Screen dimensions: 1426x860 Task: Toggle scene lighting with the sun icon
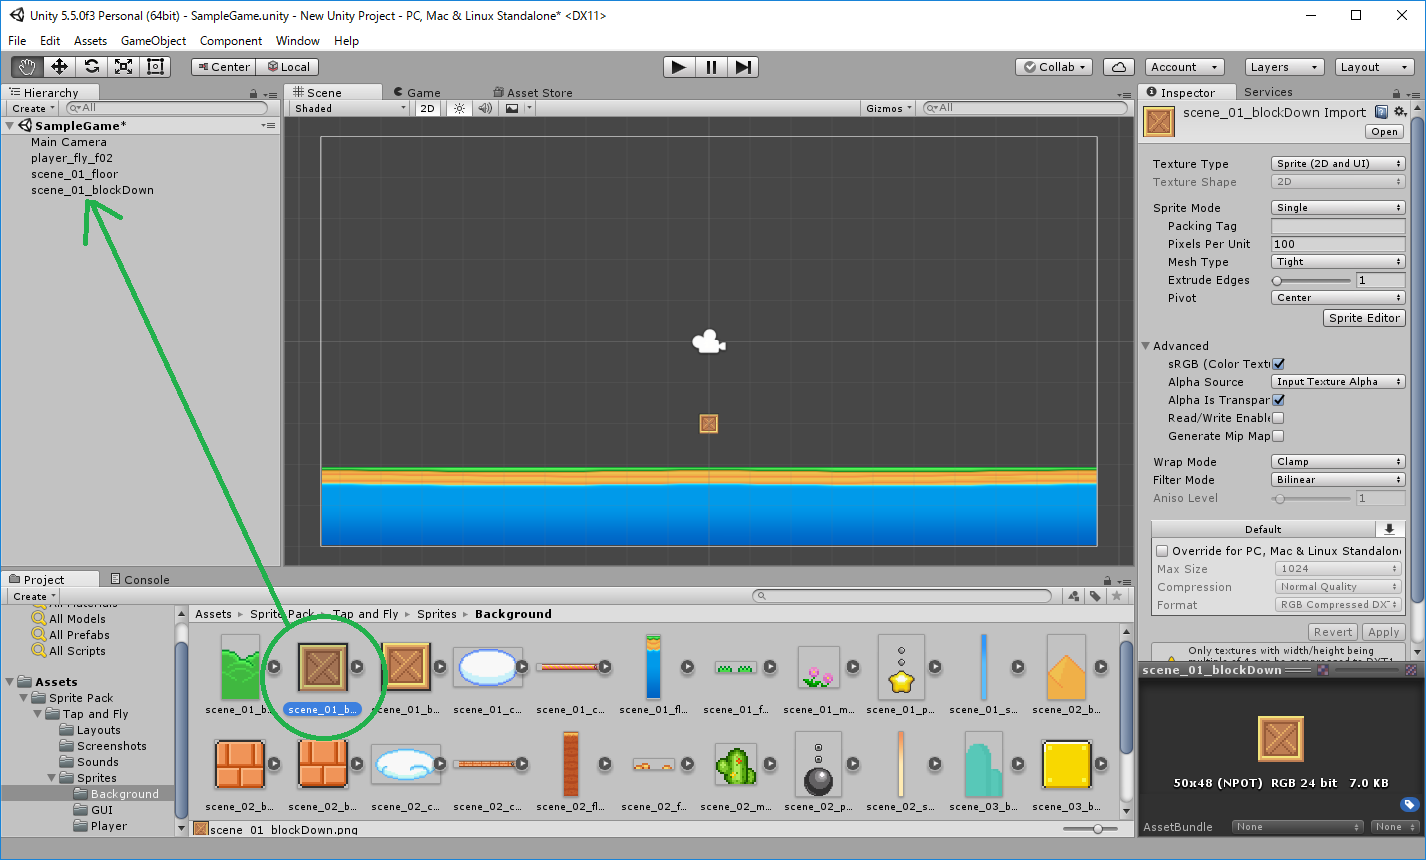[x=458, y=108]
